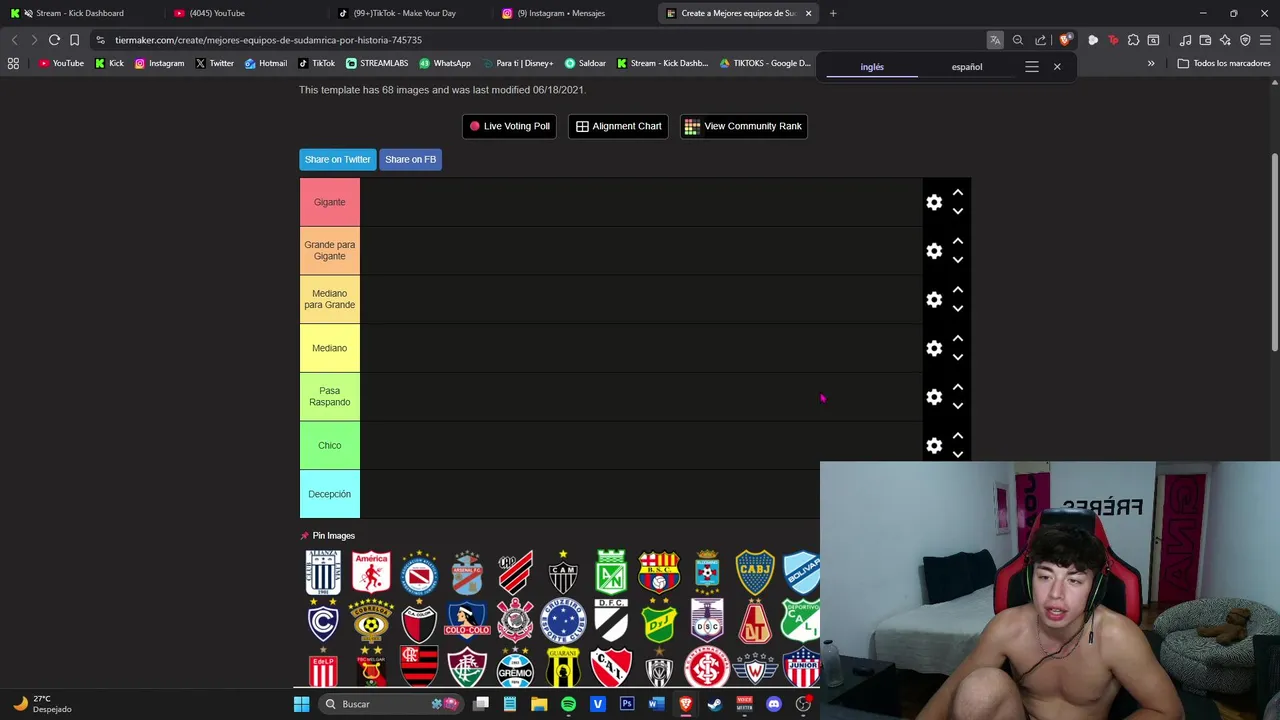Move Gigante tier down with arrow
Viewport: 1280px width, 720px height.
click(958, 212)
